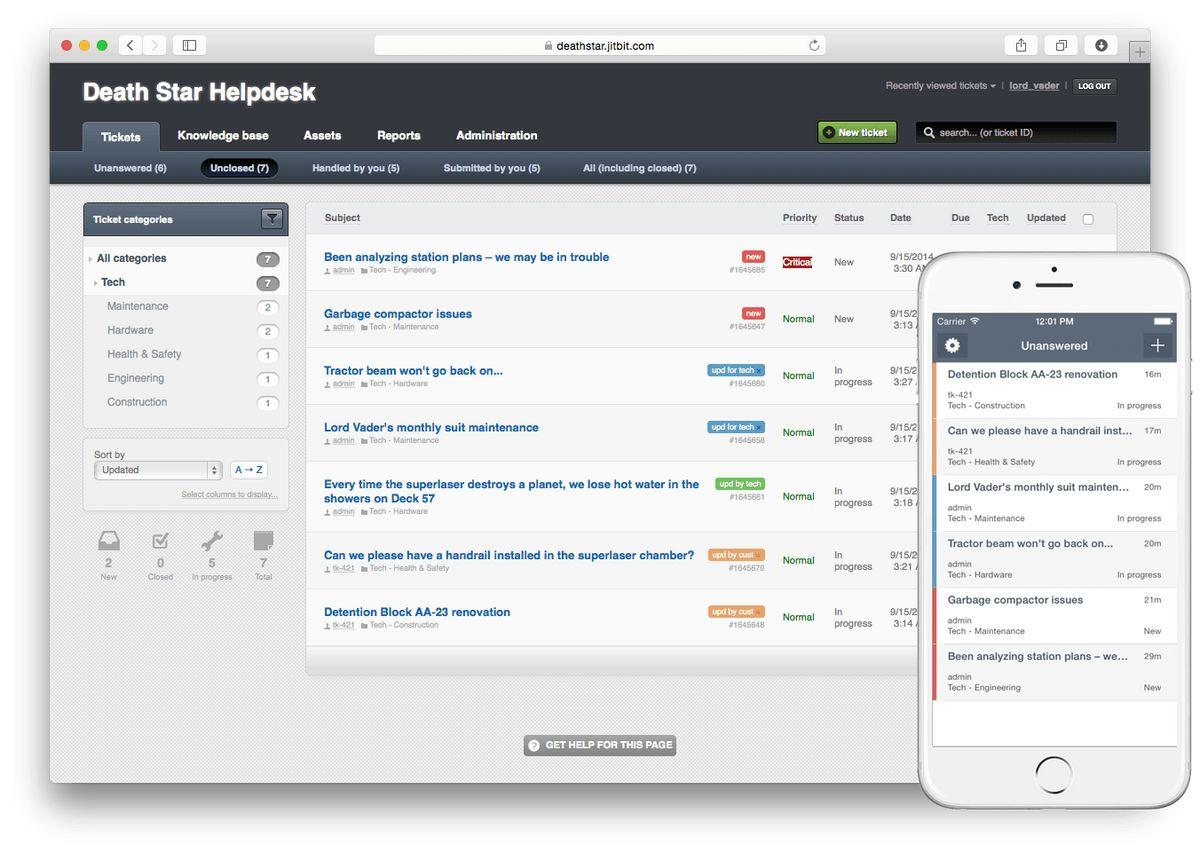This screenshot has height=854, width=1200.
Task: Tap Detention Block AA-23 row on phone
Action: tap(1054, 389)
